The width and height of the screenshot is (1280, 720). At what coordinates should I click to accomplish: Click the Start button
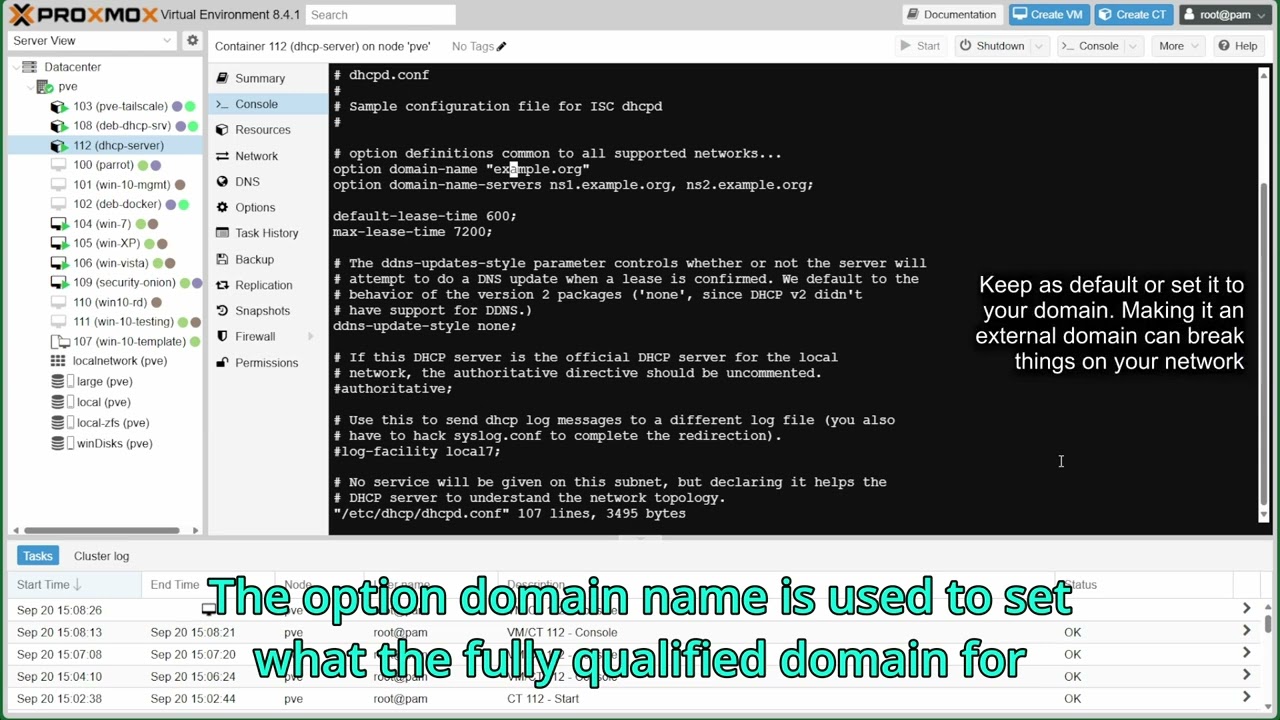click(920, 46)
